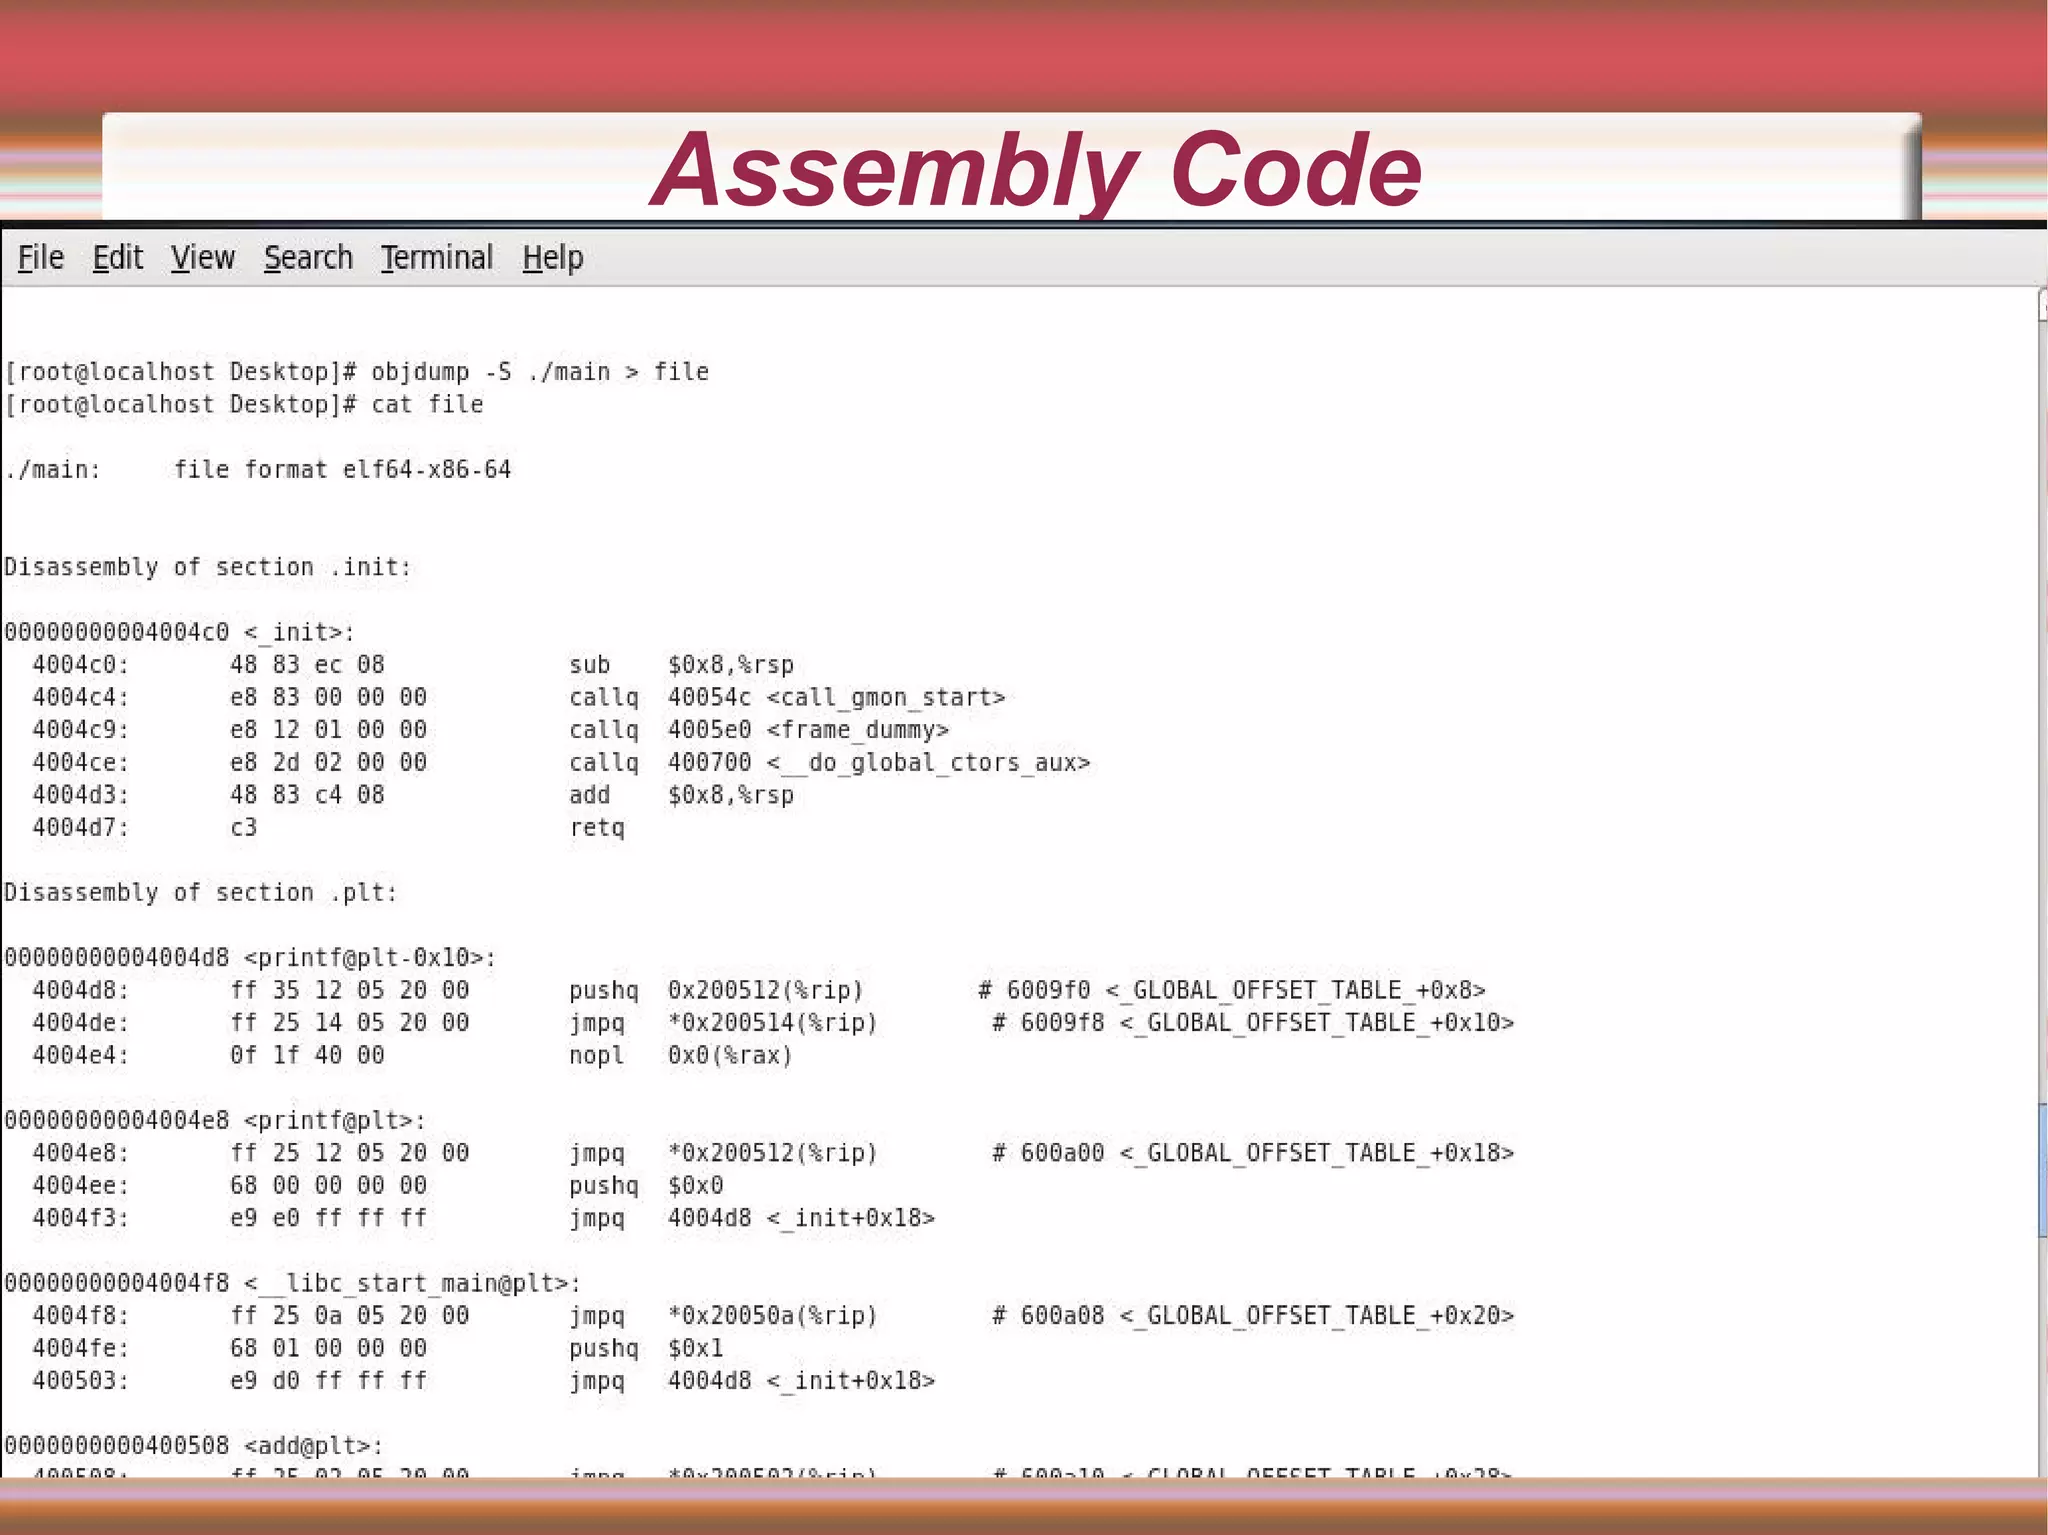This screenshot has width=2048, height=1535.
Task: Open the Edit menu
Action: 118,258
